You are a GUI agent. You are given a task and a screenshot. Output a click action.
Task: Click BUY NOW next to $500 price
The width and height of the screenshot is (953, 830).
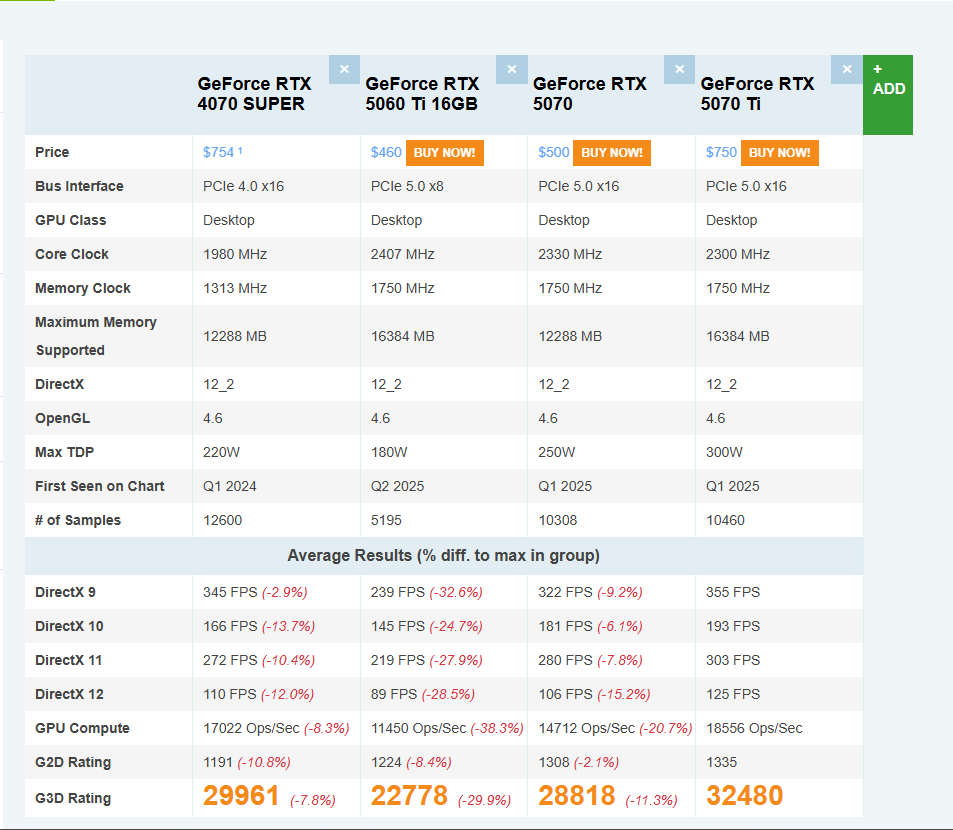(x=612, y=153)
